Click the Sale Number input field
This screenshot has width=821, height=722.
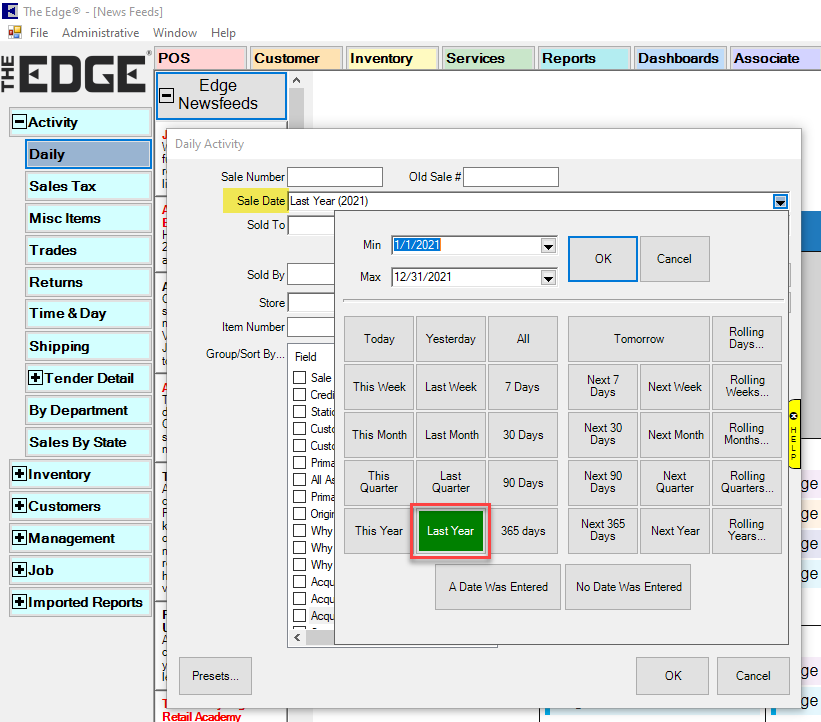[x=334, y=177]
